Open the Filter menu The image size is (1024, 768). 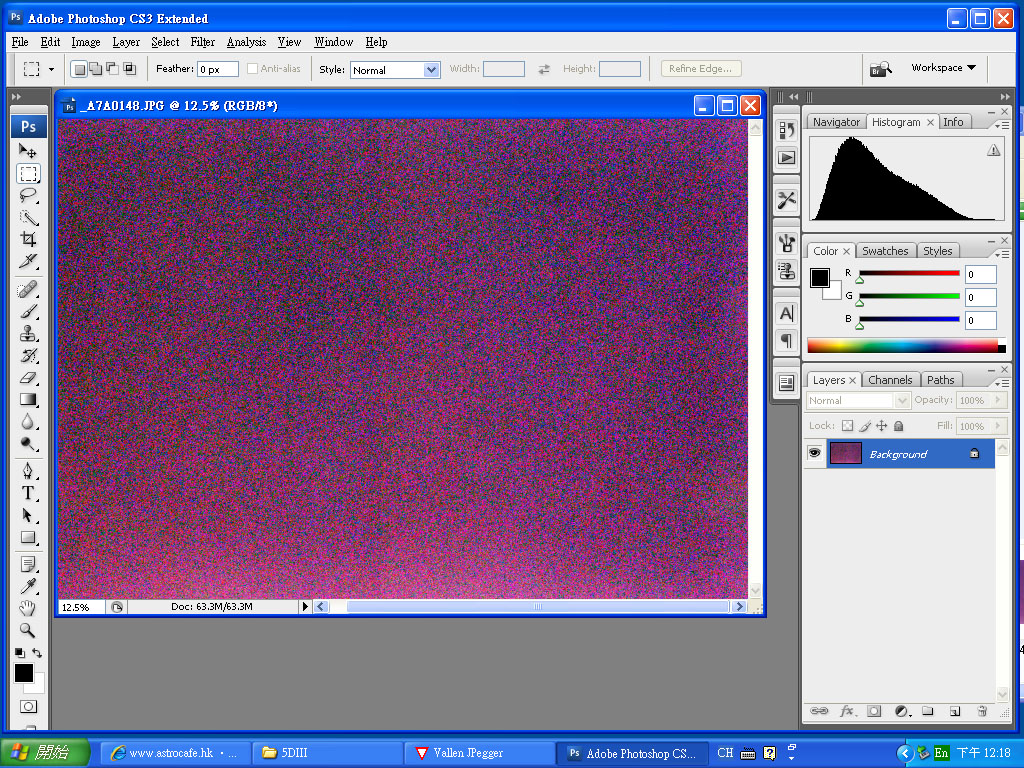coord(203,42)
